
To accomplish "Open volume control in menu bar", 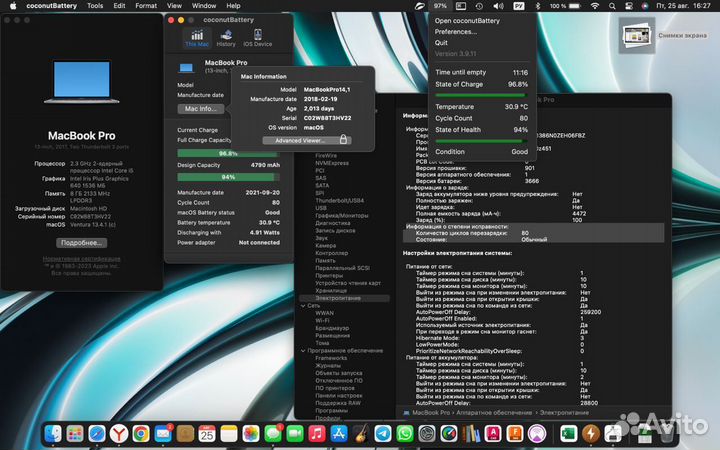I will pyautogui.click(x=498, y=6).
